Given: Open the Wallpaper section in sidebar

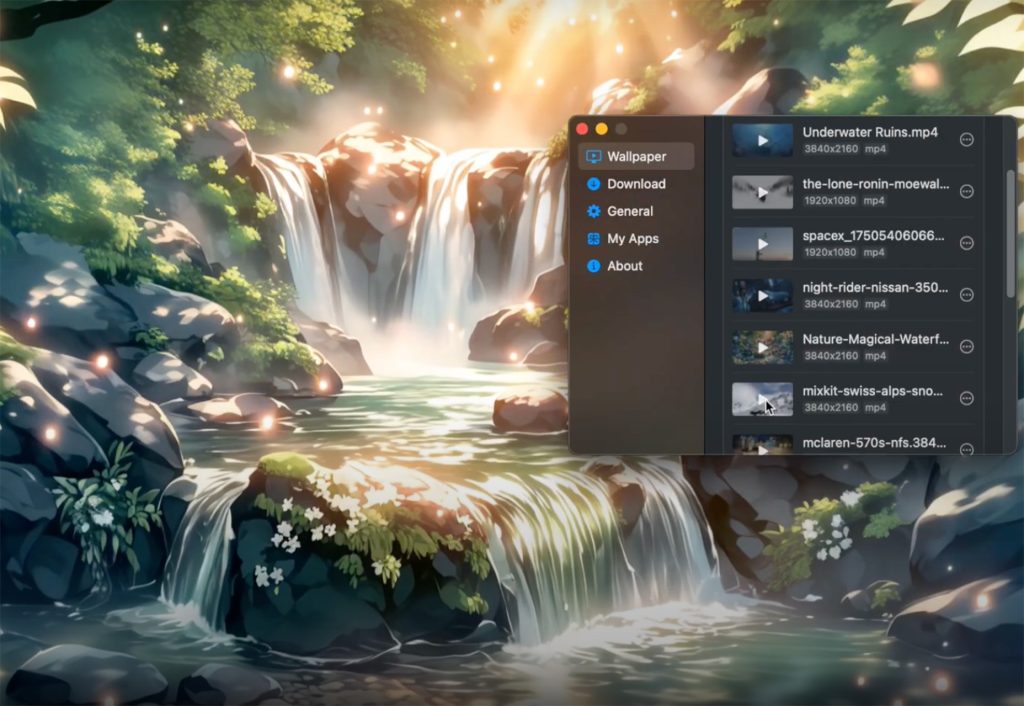Looking at the screenshot, I should coord(635,157).
